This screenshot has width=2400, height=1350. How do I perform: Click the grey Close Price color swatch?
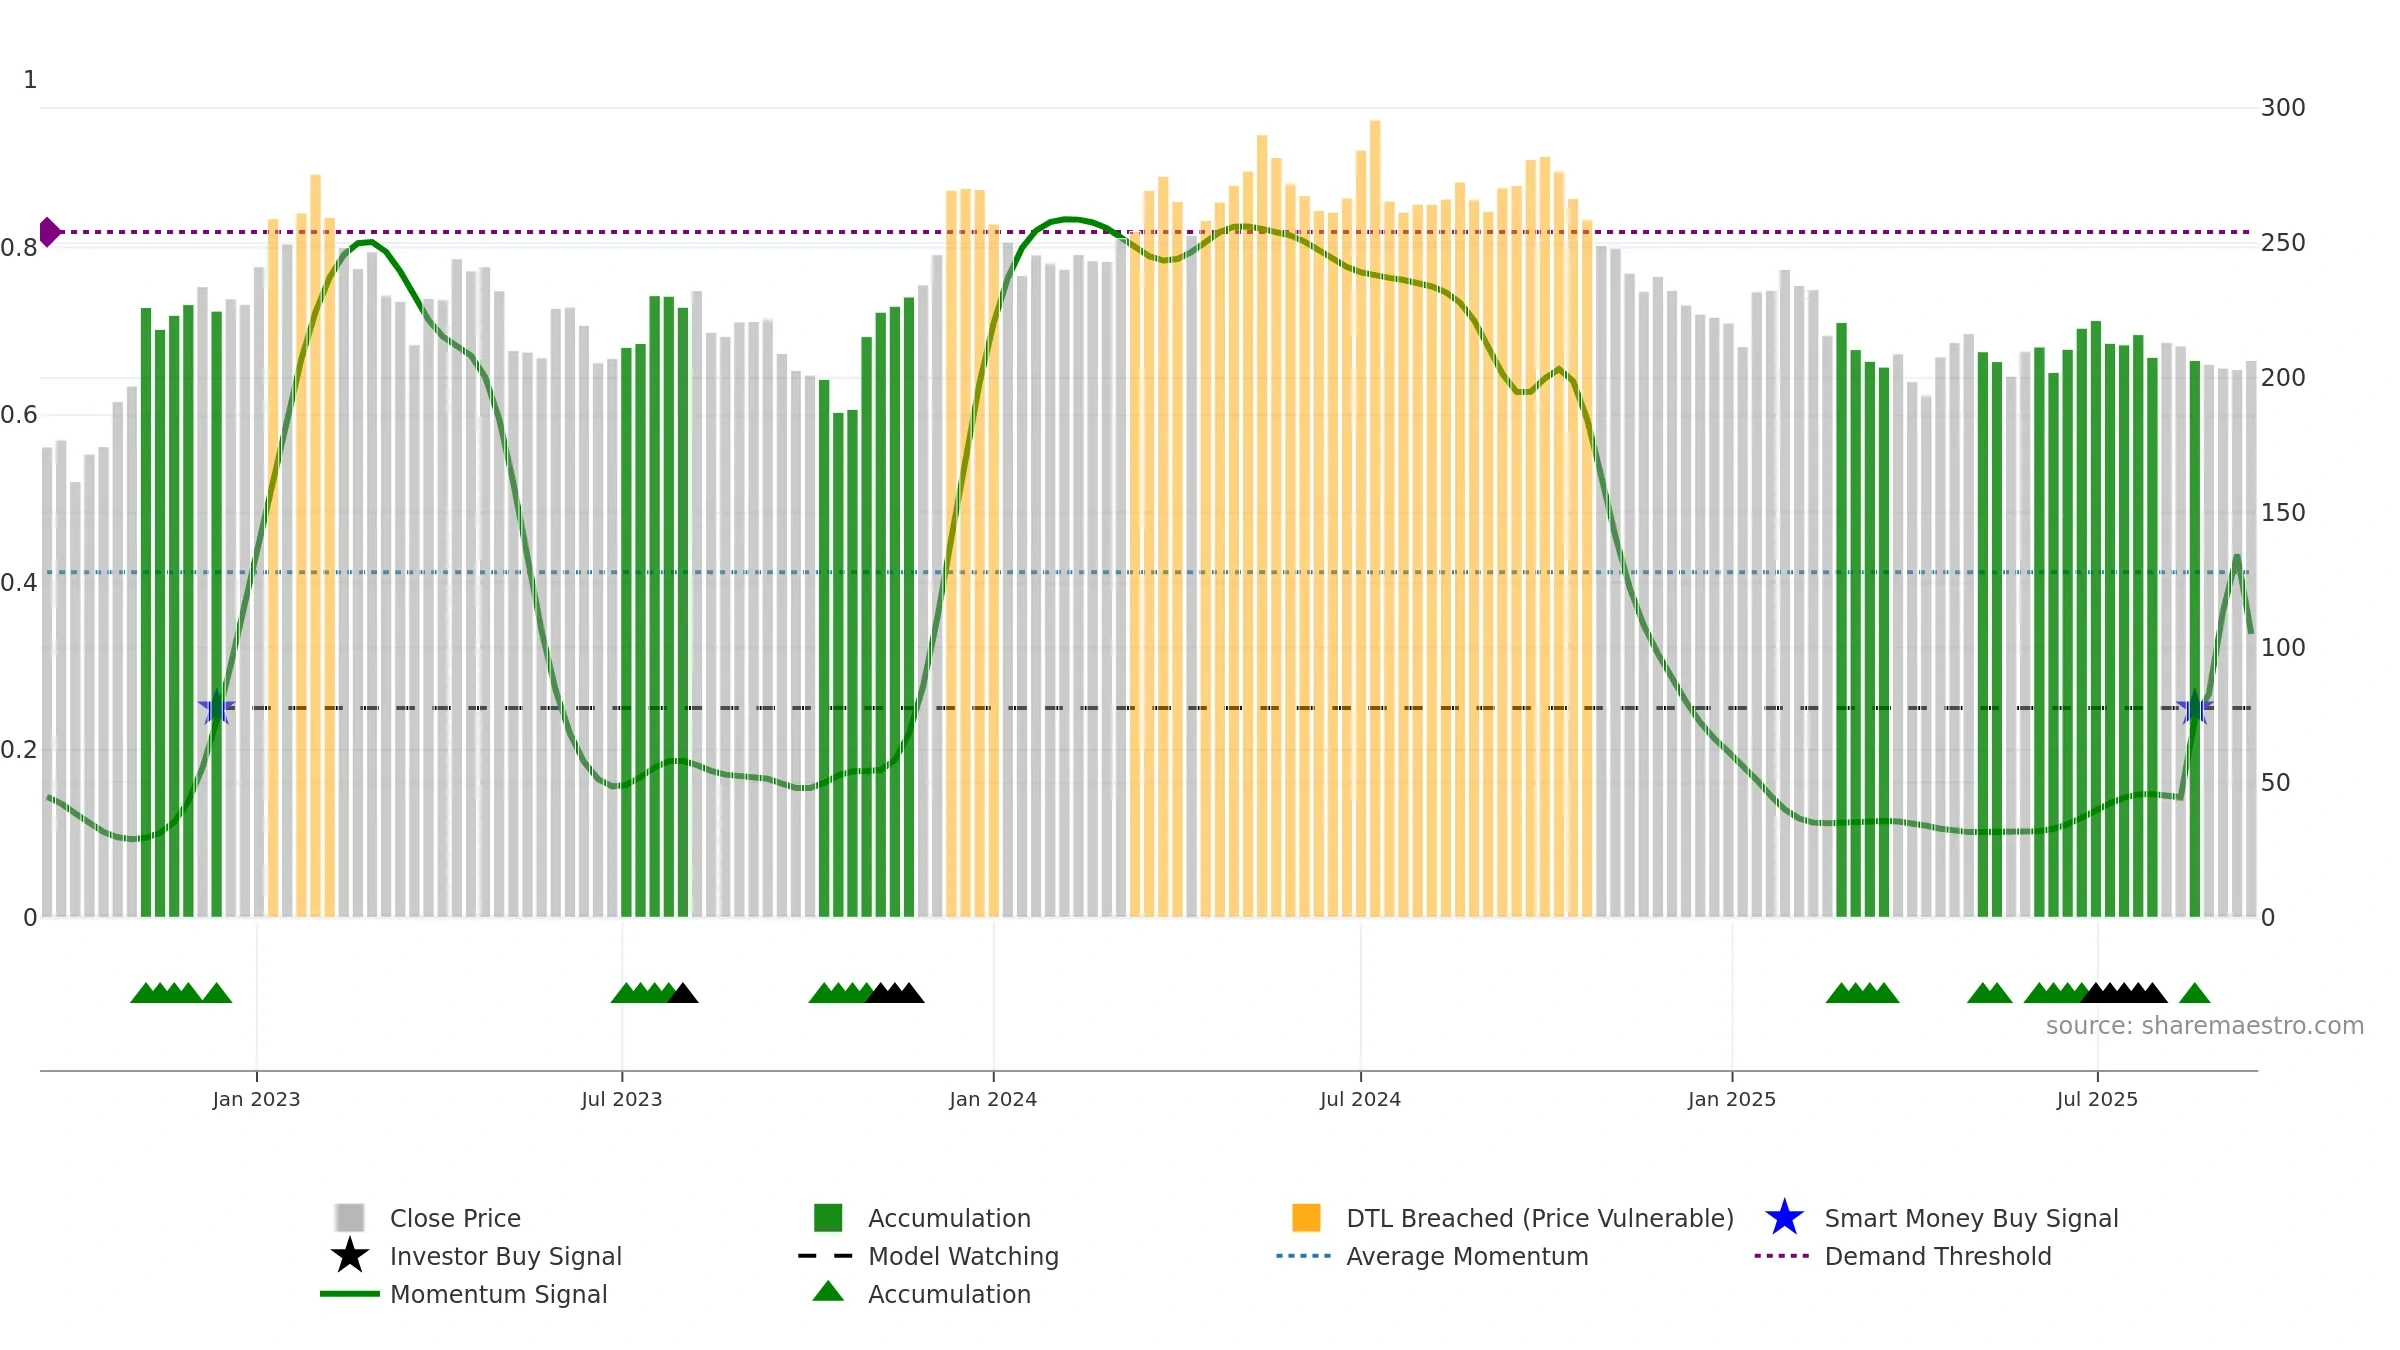click(x=350, y=1218)
